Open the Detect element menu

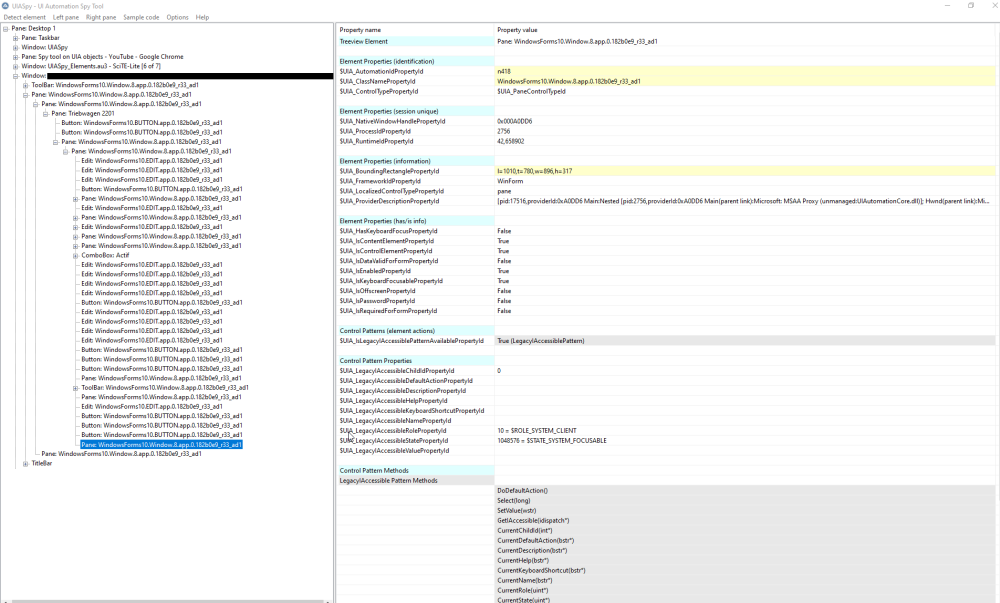[x=25, y=17]
